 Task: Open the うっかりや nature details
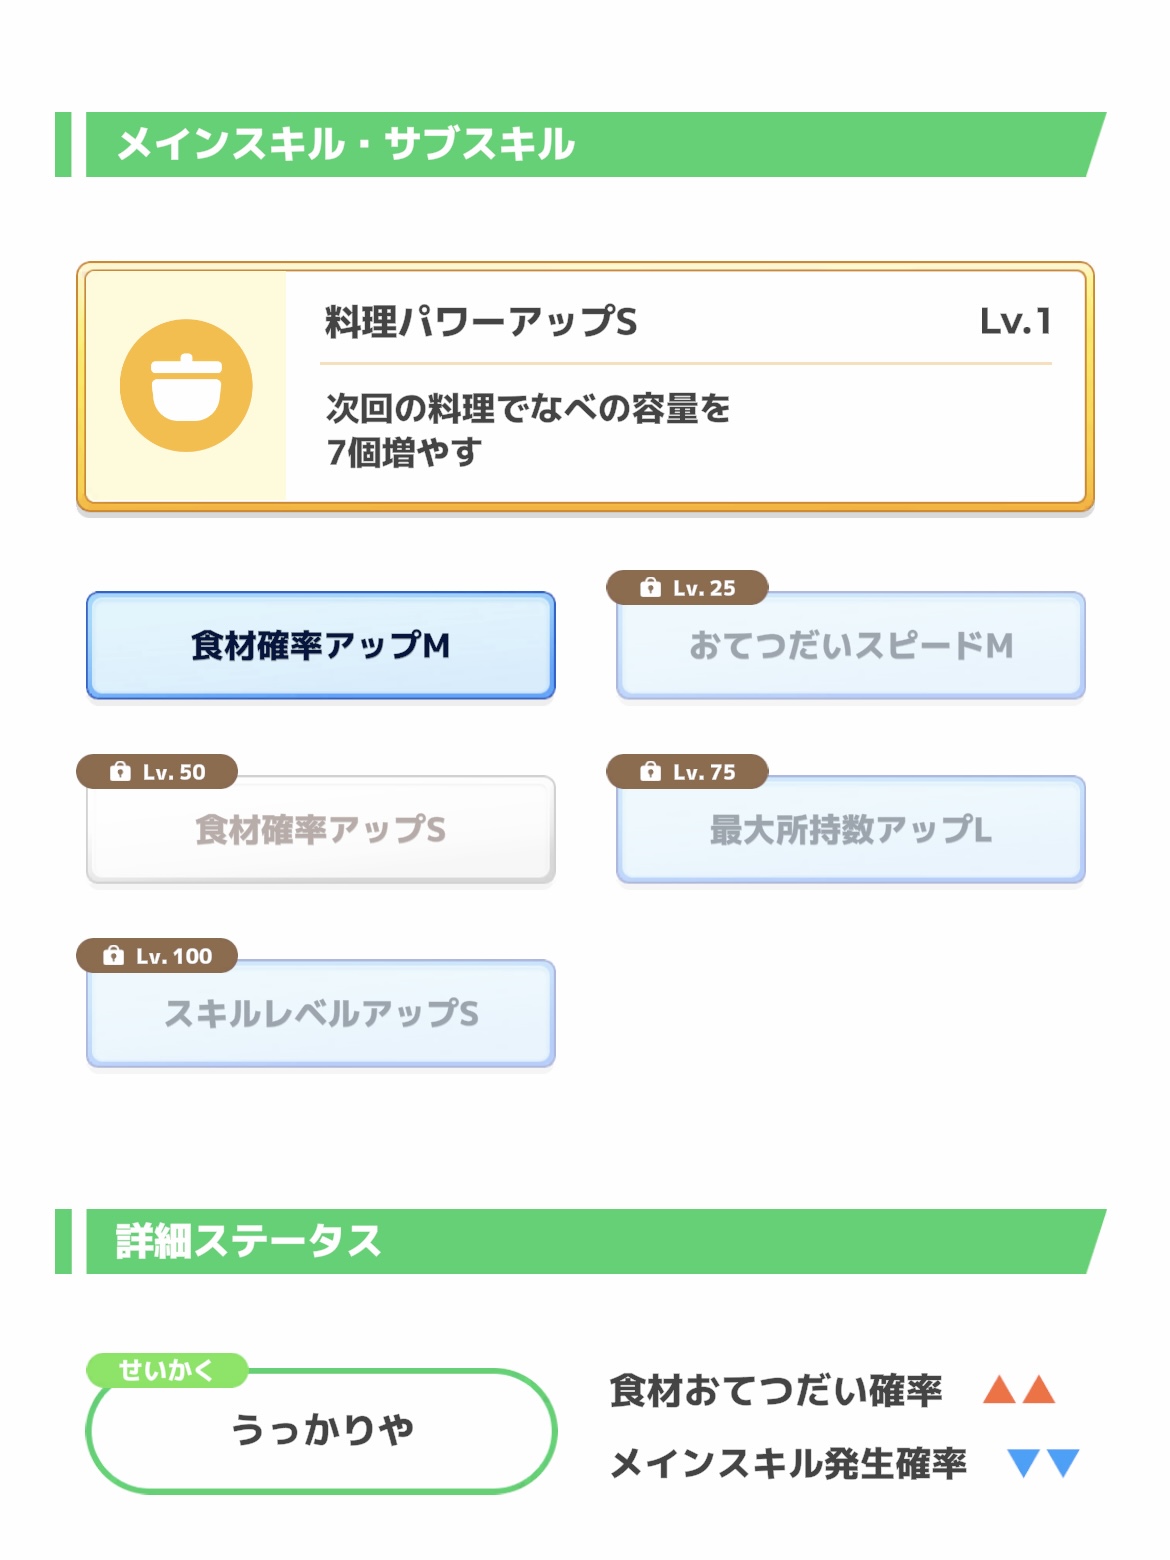[321, 1430]
